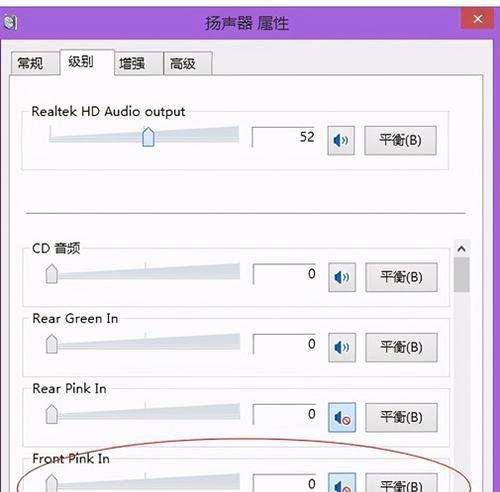The width and height of the screenshot is (500, 492).
Task: Click the CD 音频 volume slider thumb
Action: click(x=52, y=274)
